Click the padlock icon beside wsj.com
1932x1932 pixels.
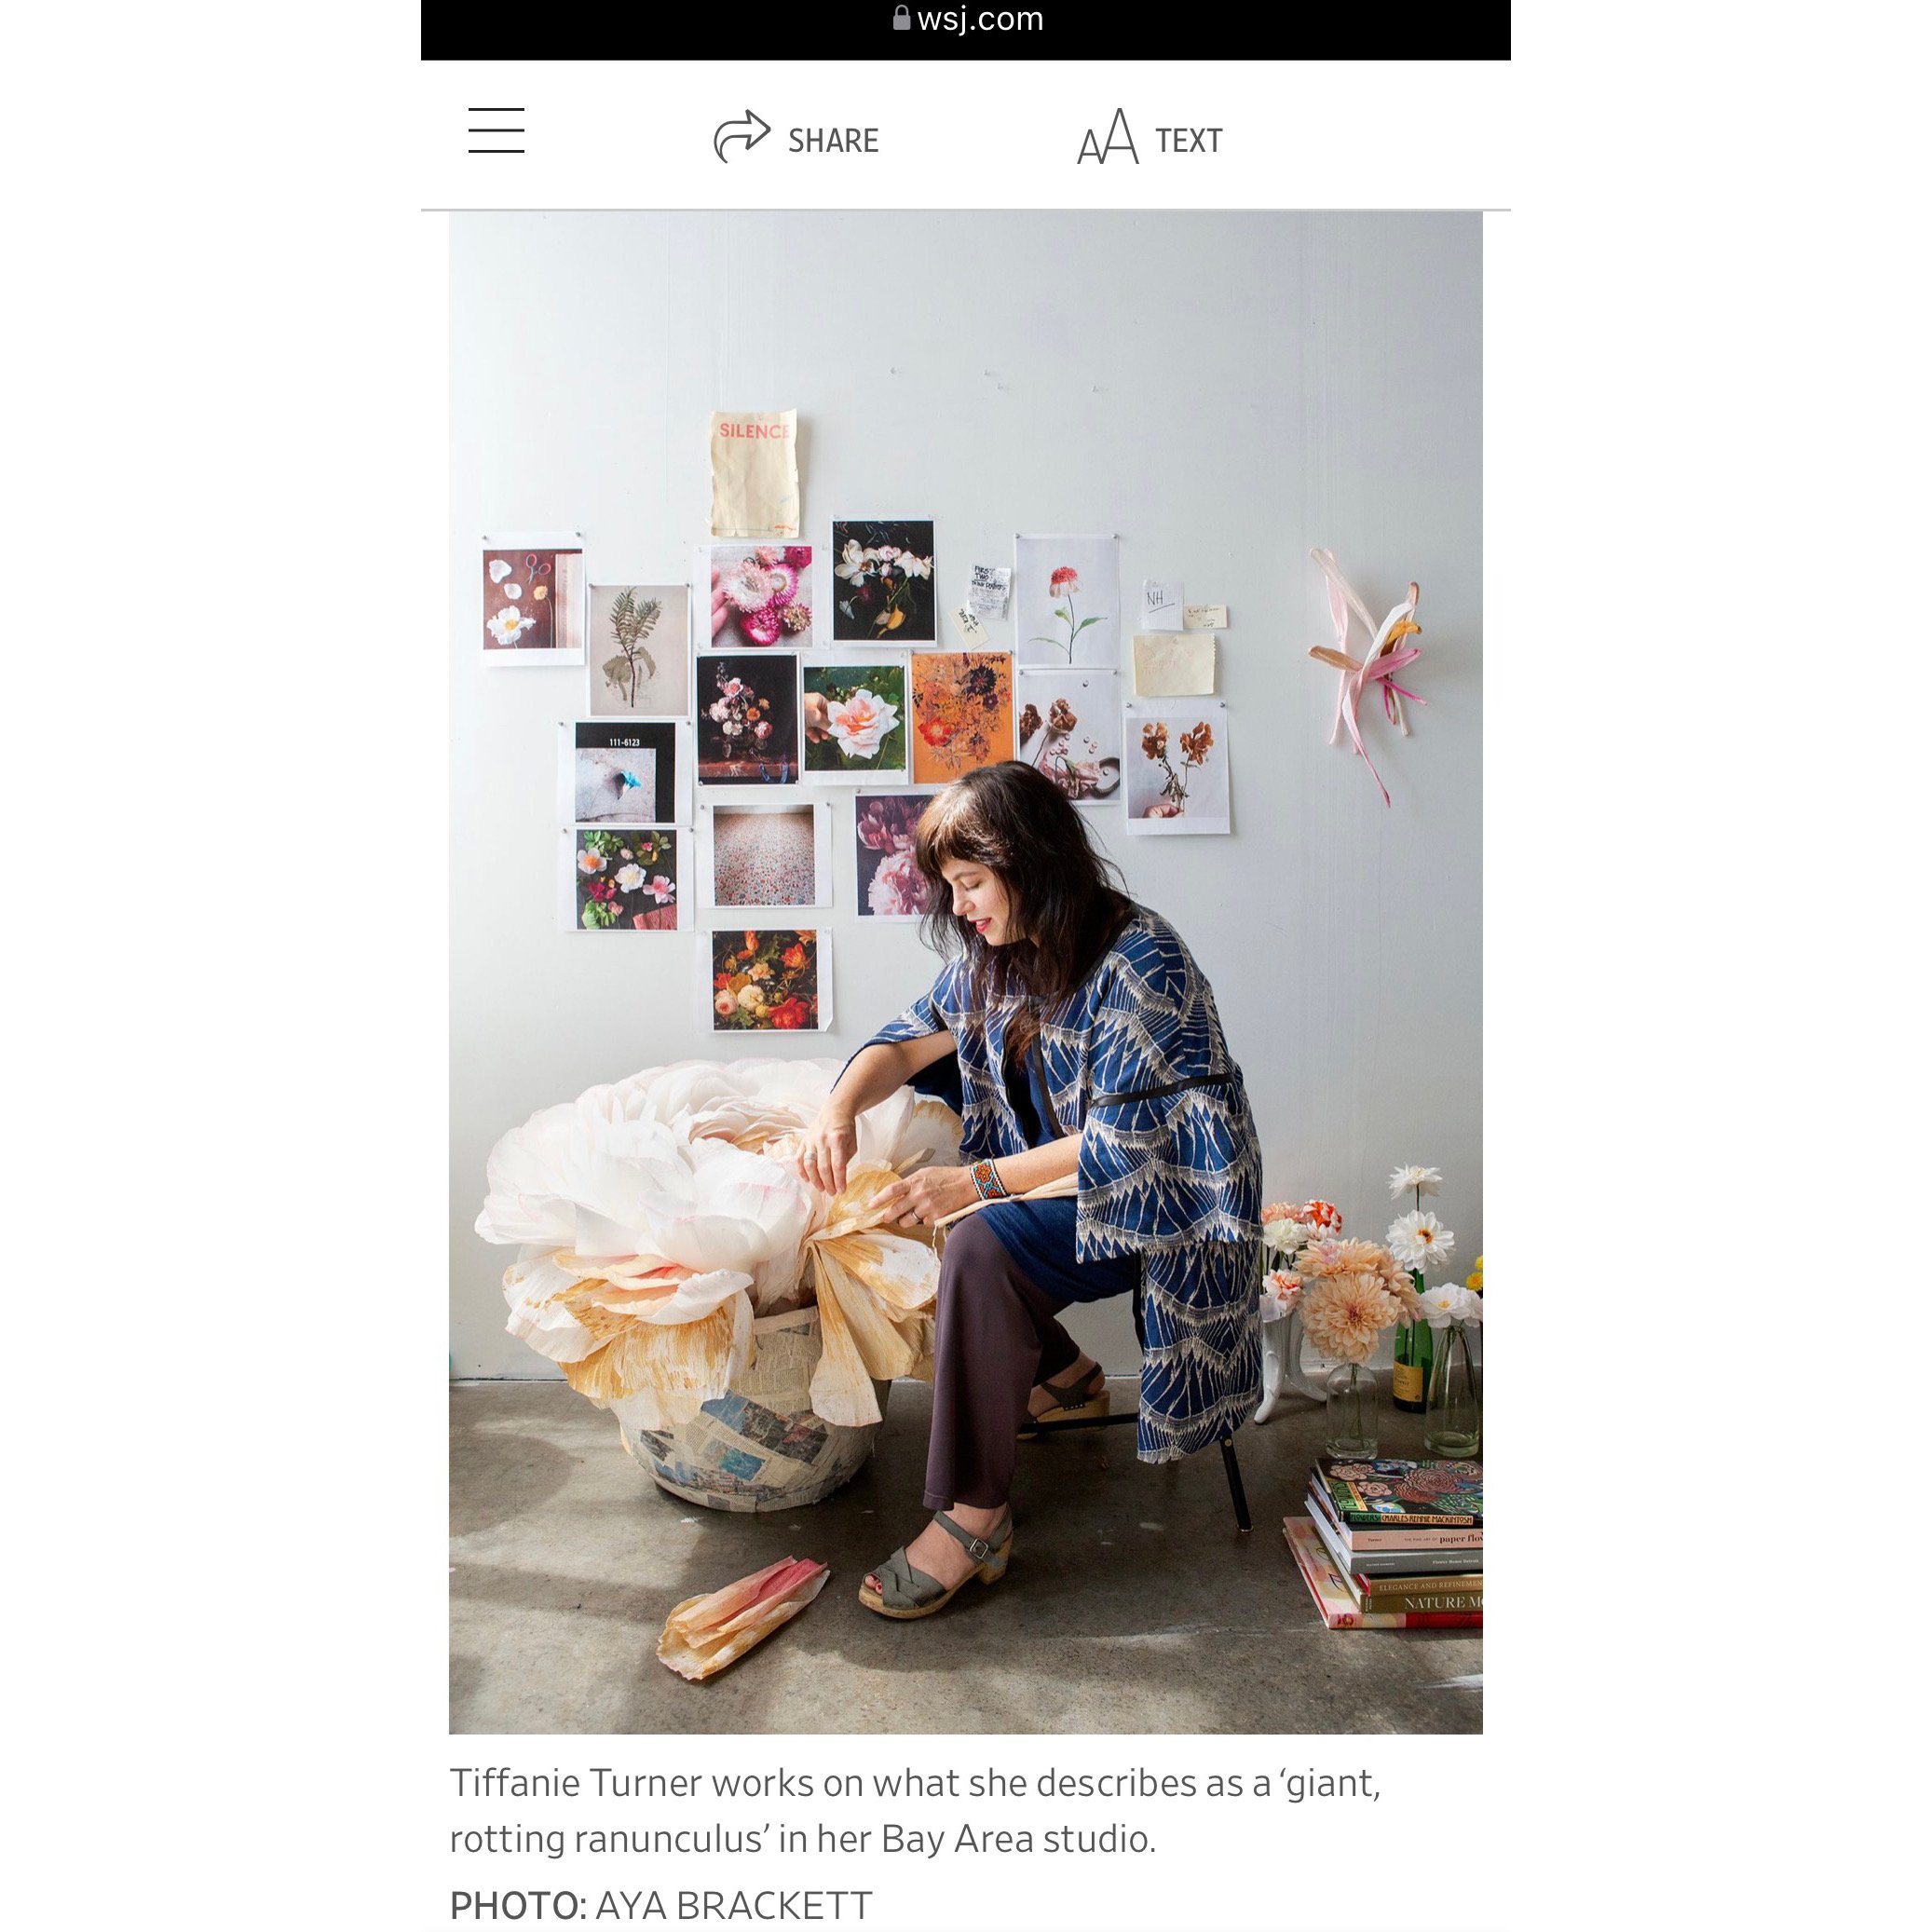coord(901,18)
